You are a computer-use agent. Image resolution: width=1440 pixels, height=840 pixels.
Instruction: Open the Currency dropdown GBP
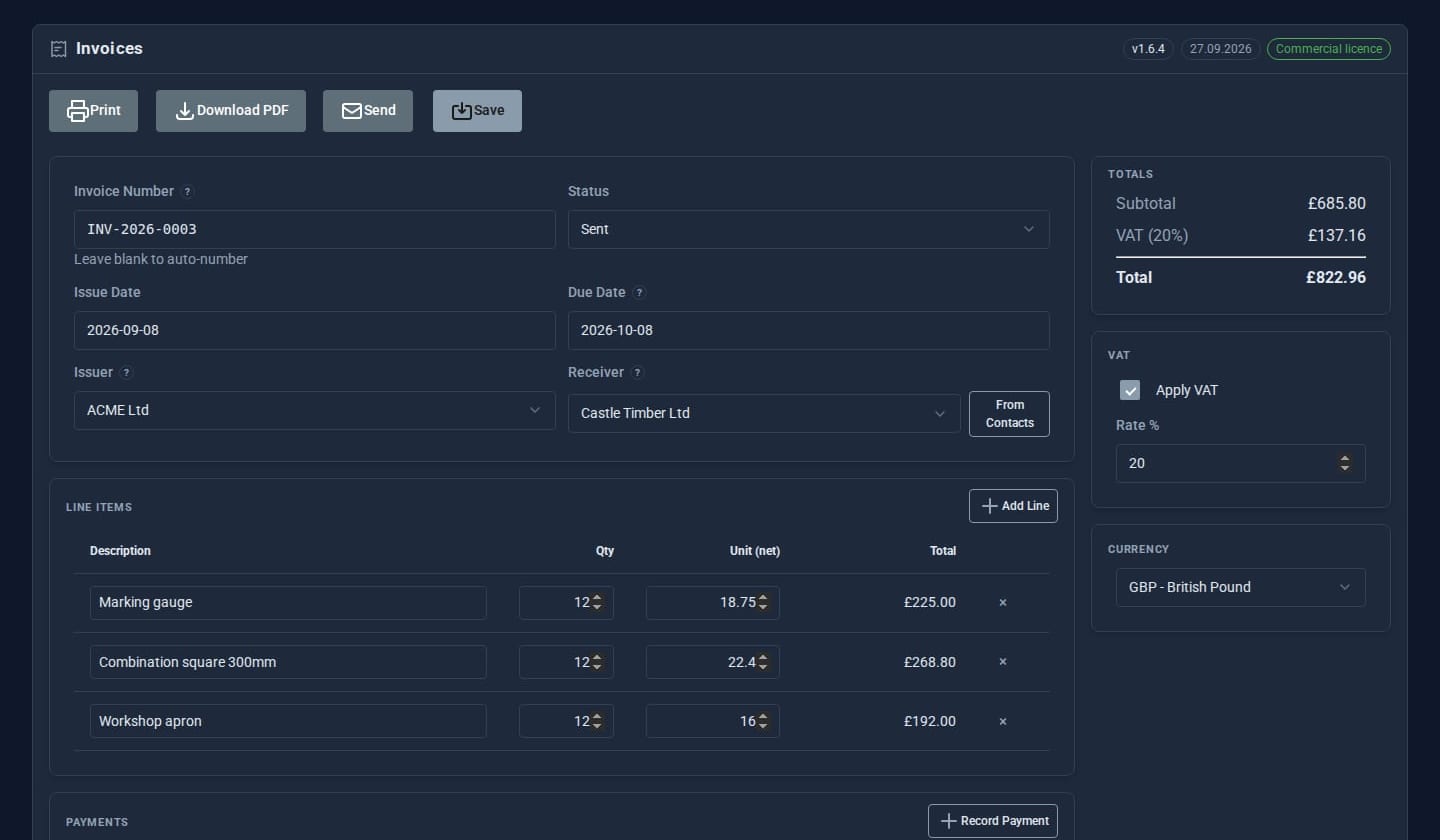(1241, 587)
